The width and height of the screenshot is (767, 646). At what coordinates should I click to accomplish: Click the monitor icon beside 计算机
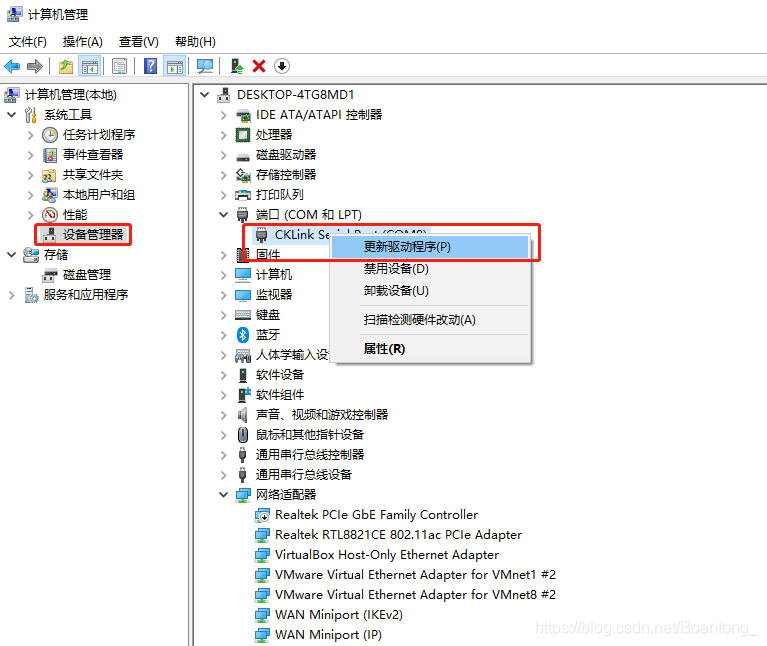coord(243,275)
